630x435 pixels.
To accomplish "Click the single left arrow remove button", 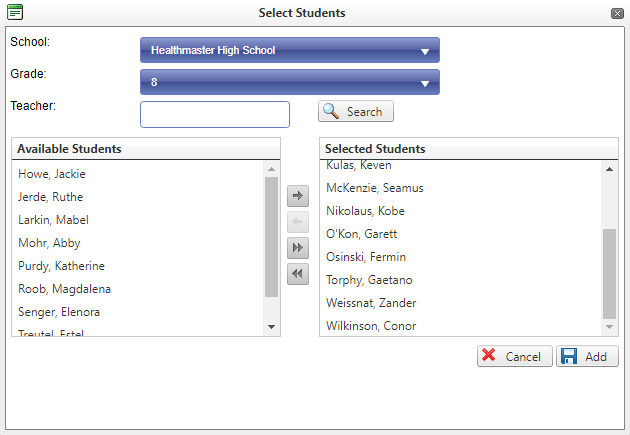I will pos(298,222).
